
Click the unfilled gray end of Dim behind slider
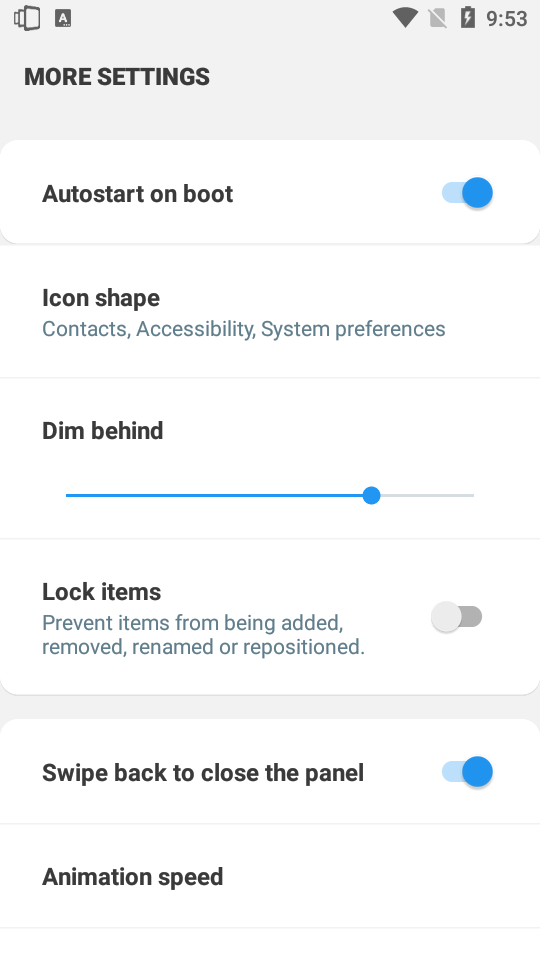pos(427,495)
